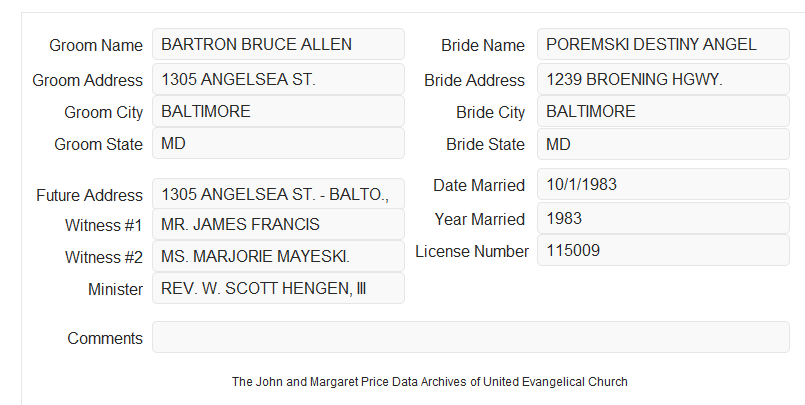This screenshot has height=405, width=805.
Task: Click the Bride Name label
Action: [483, 45]
